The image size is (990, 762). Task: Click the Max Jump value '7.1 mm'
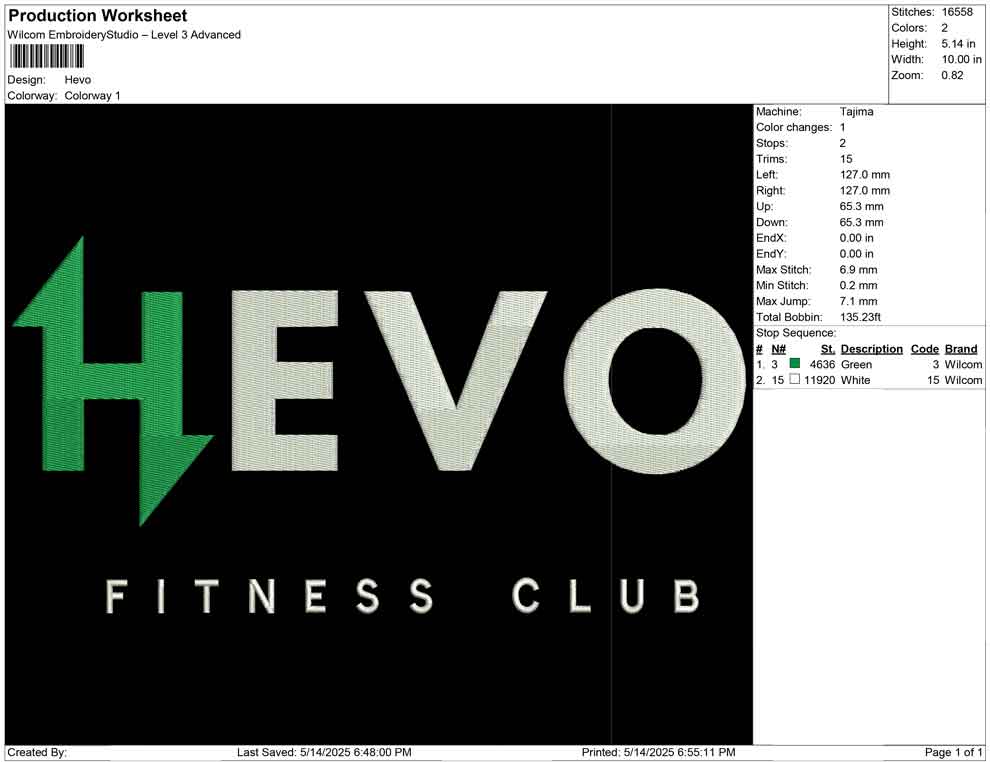coord(859,301)
